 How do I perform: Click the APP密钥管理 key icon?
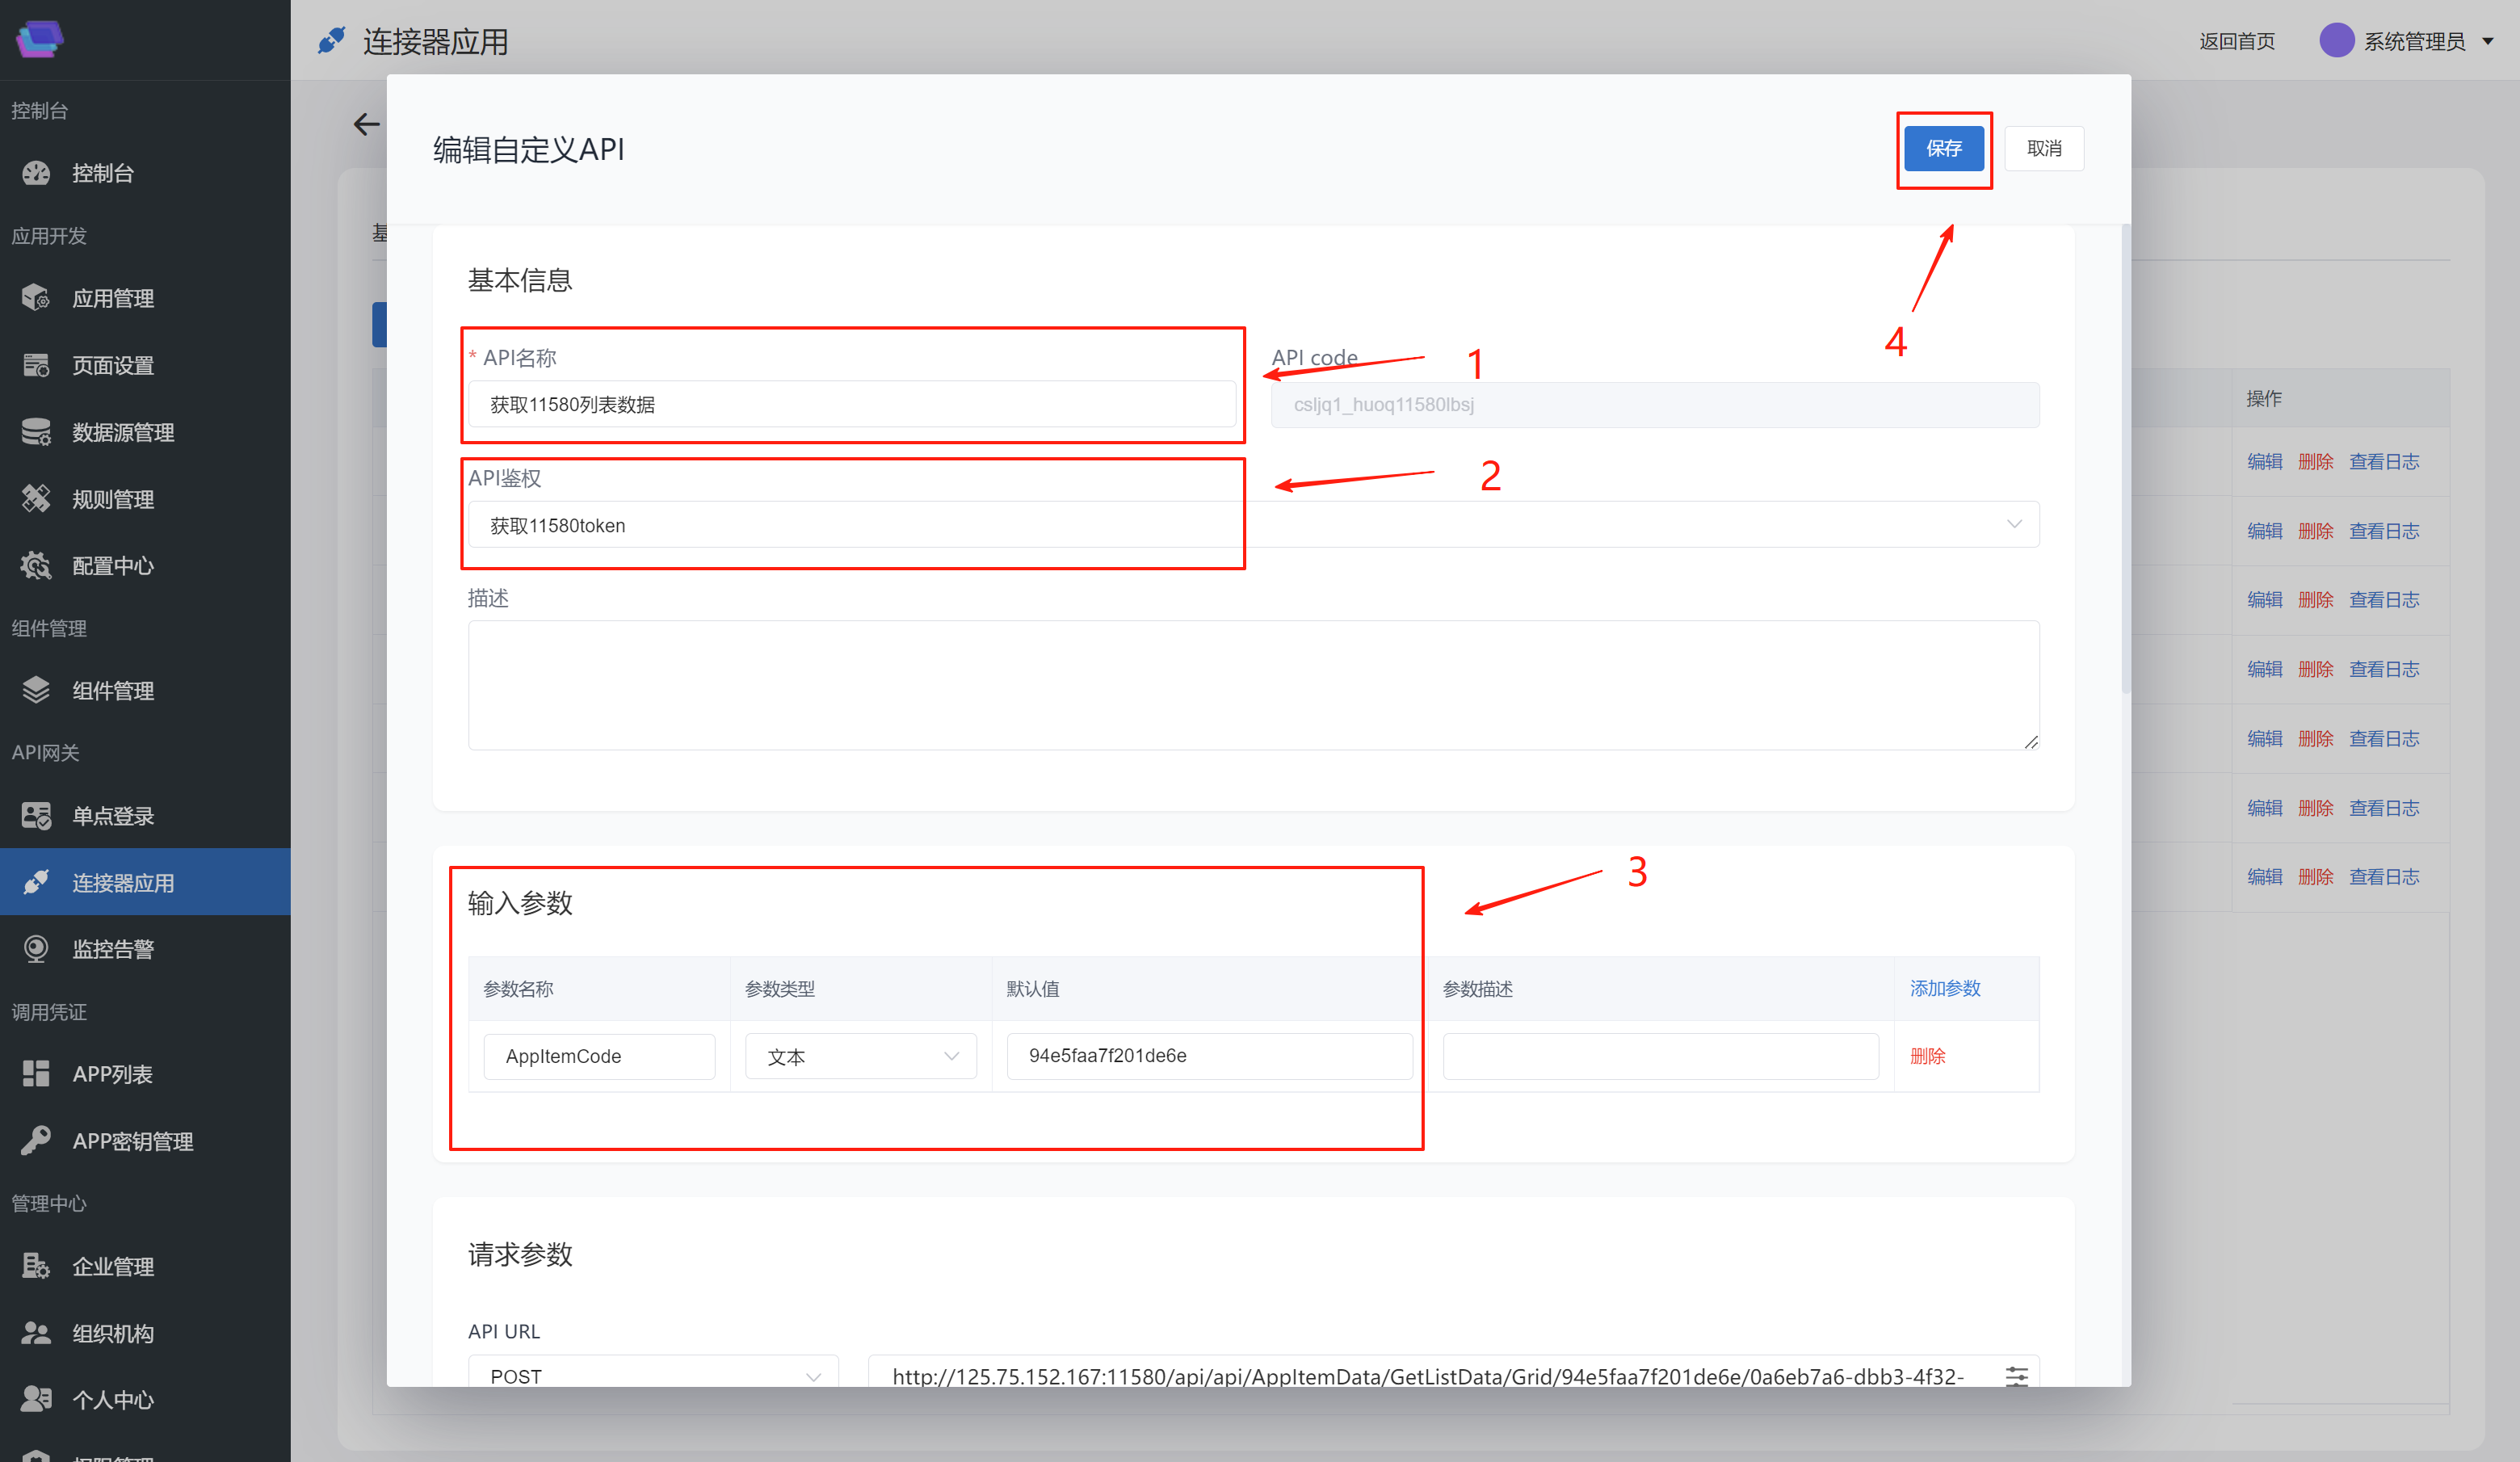[x=36, y=1141]
